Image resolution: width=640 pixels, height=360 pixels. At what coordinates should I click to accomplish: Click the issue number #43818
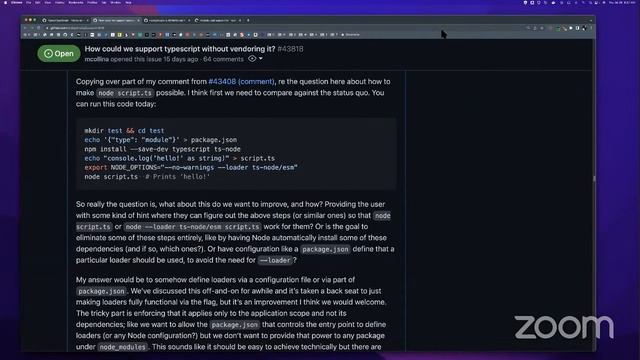pos(290,49)
